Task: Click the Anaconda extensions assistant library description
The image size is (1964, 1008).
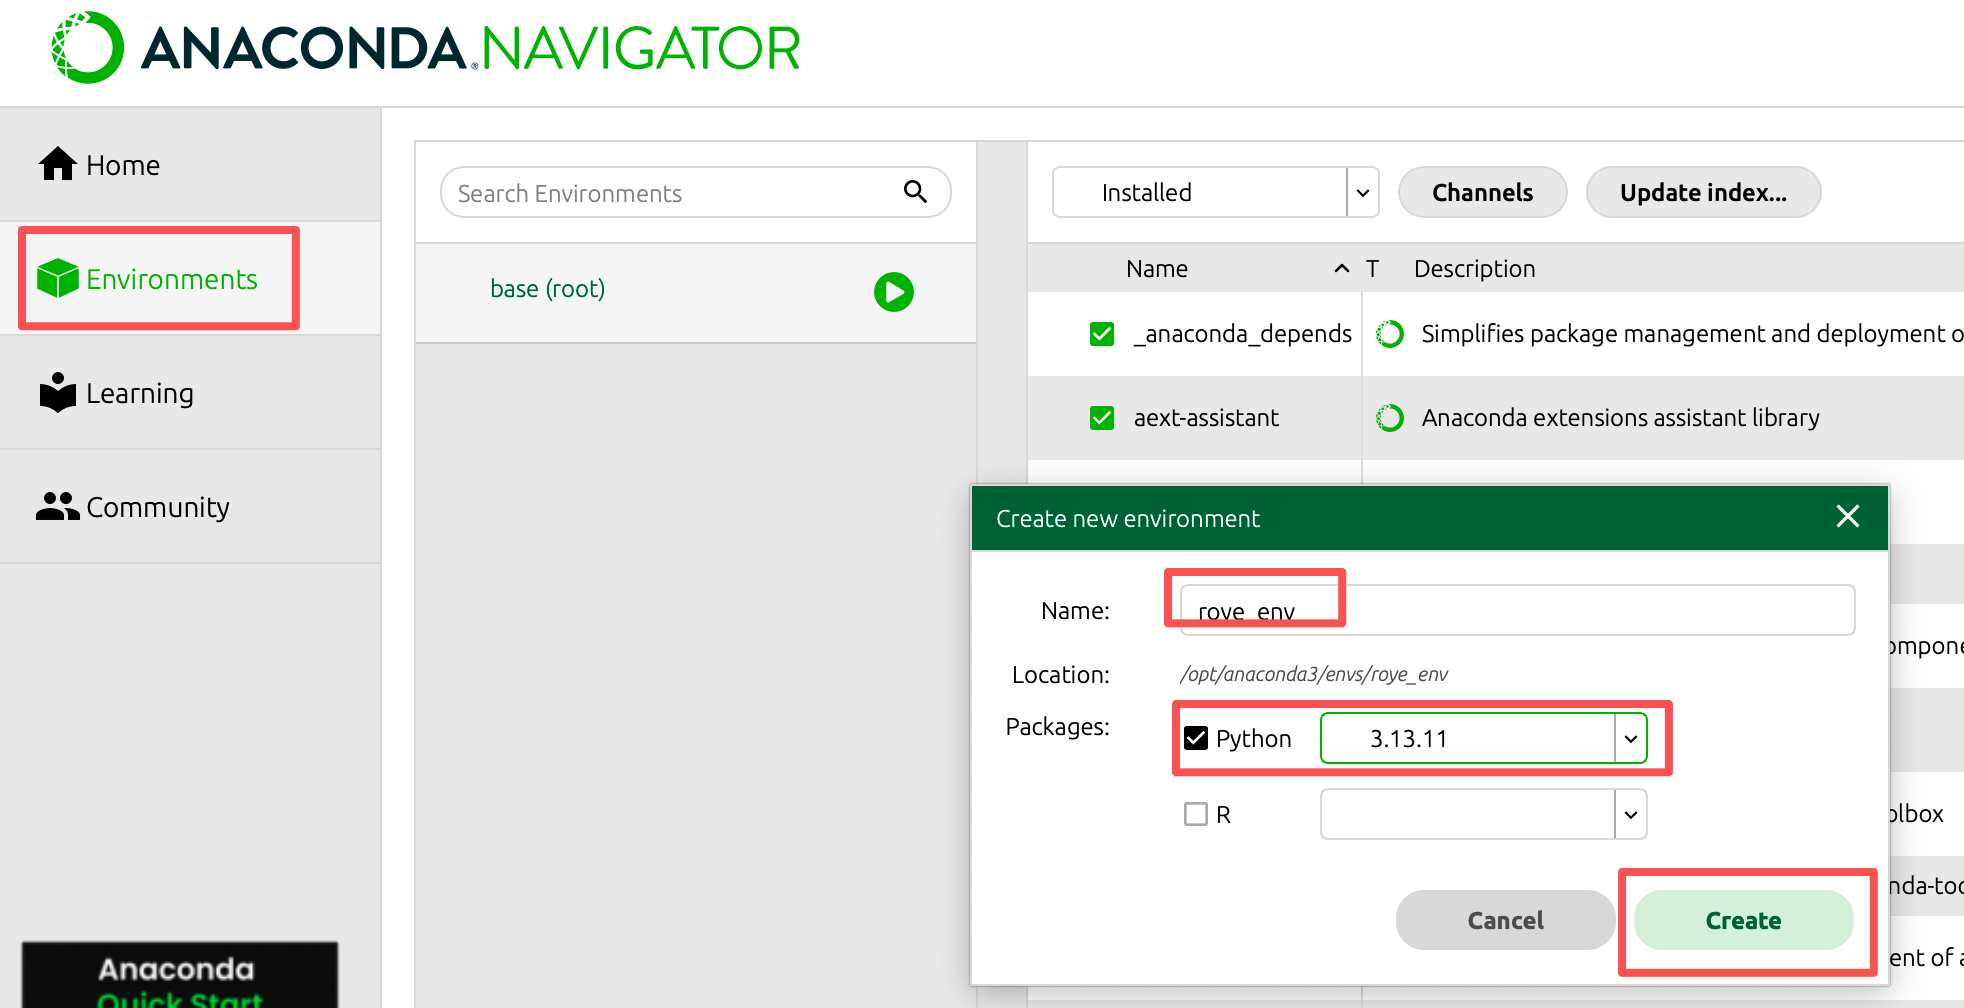Action: 1620,418
